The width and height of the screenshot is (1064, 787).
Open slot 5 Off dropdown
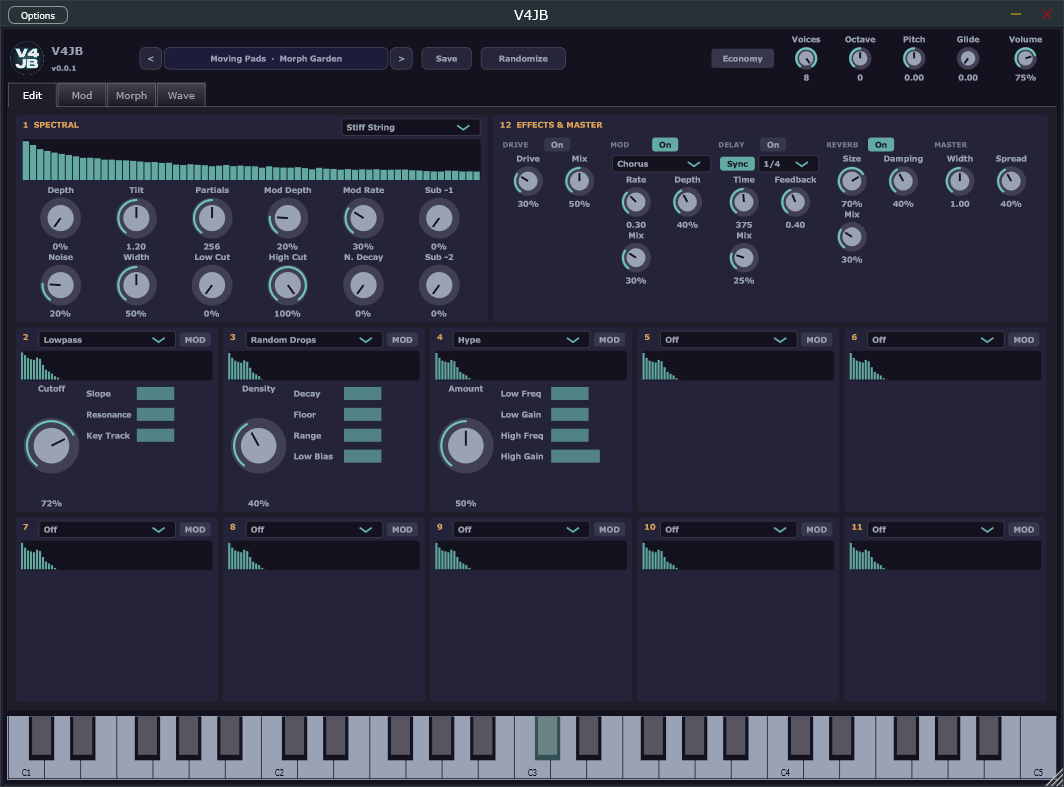click(728, 340)
